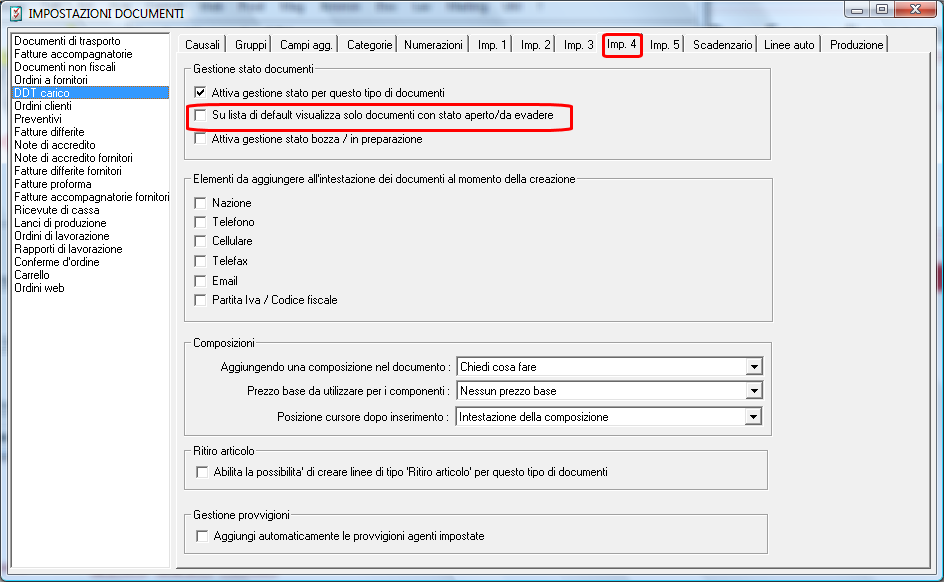The height and width of the screenshot is (582, 944).
Task: Click the 'Chiedi cosa fare' combo box field
Action: coord(609,367)
